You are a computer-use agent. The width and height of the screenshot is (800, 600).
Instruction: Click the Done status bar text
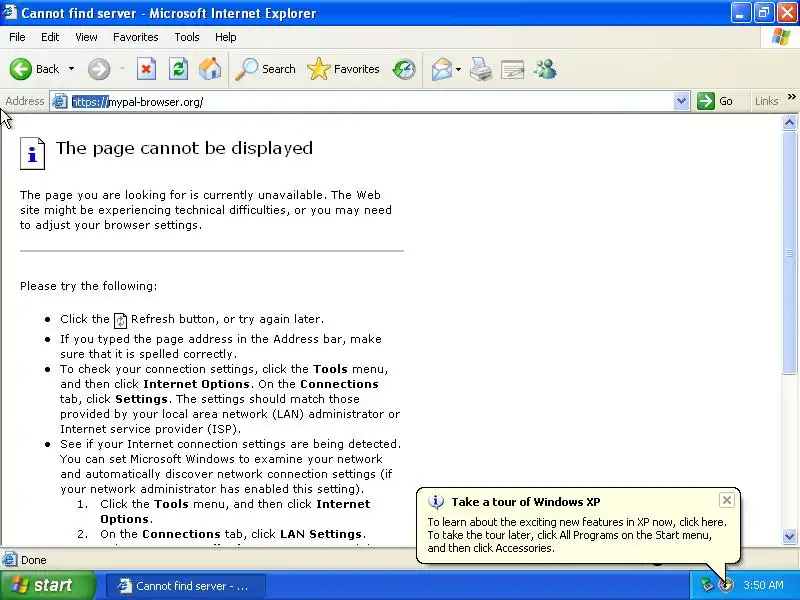tap(34, 560)
